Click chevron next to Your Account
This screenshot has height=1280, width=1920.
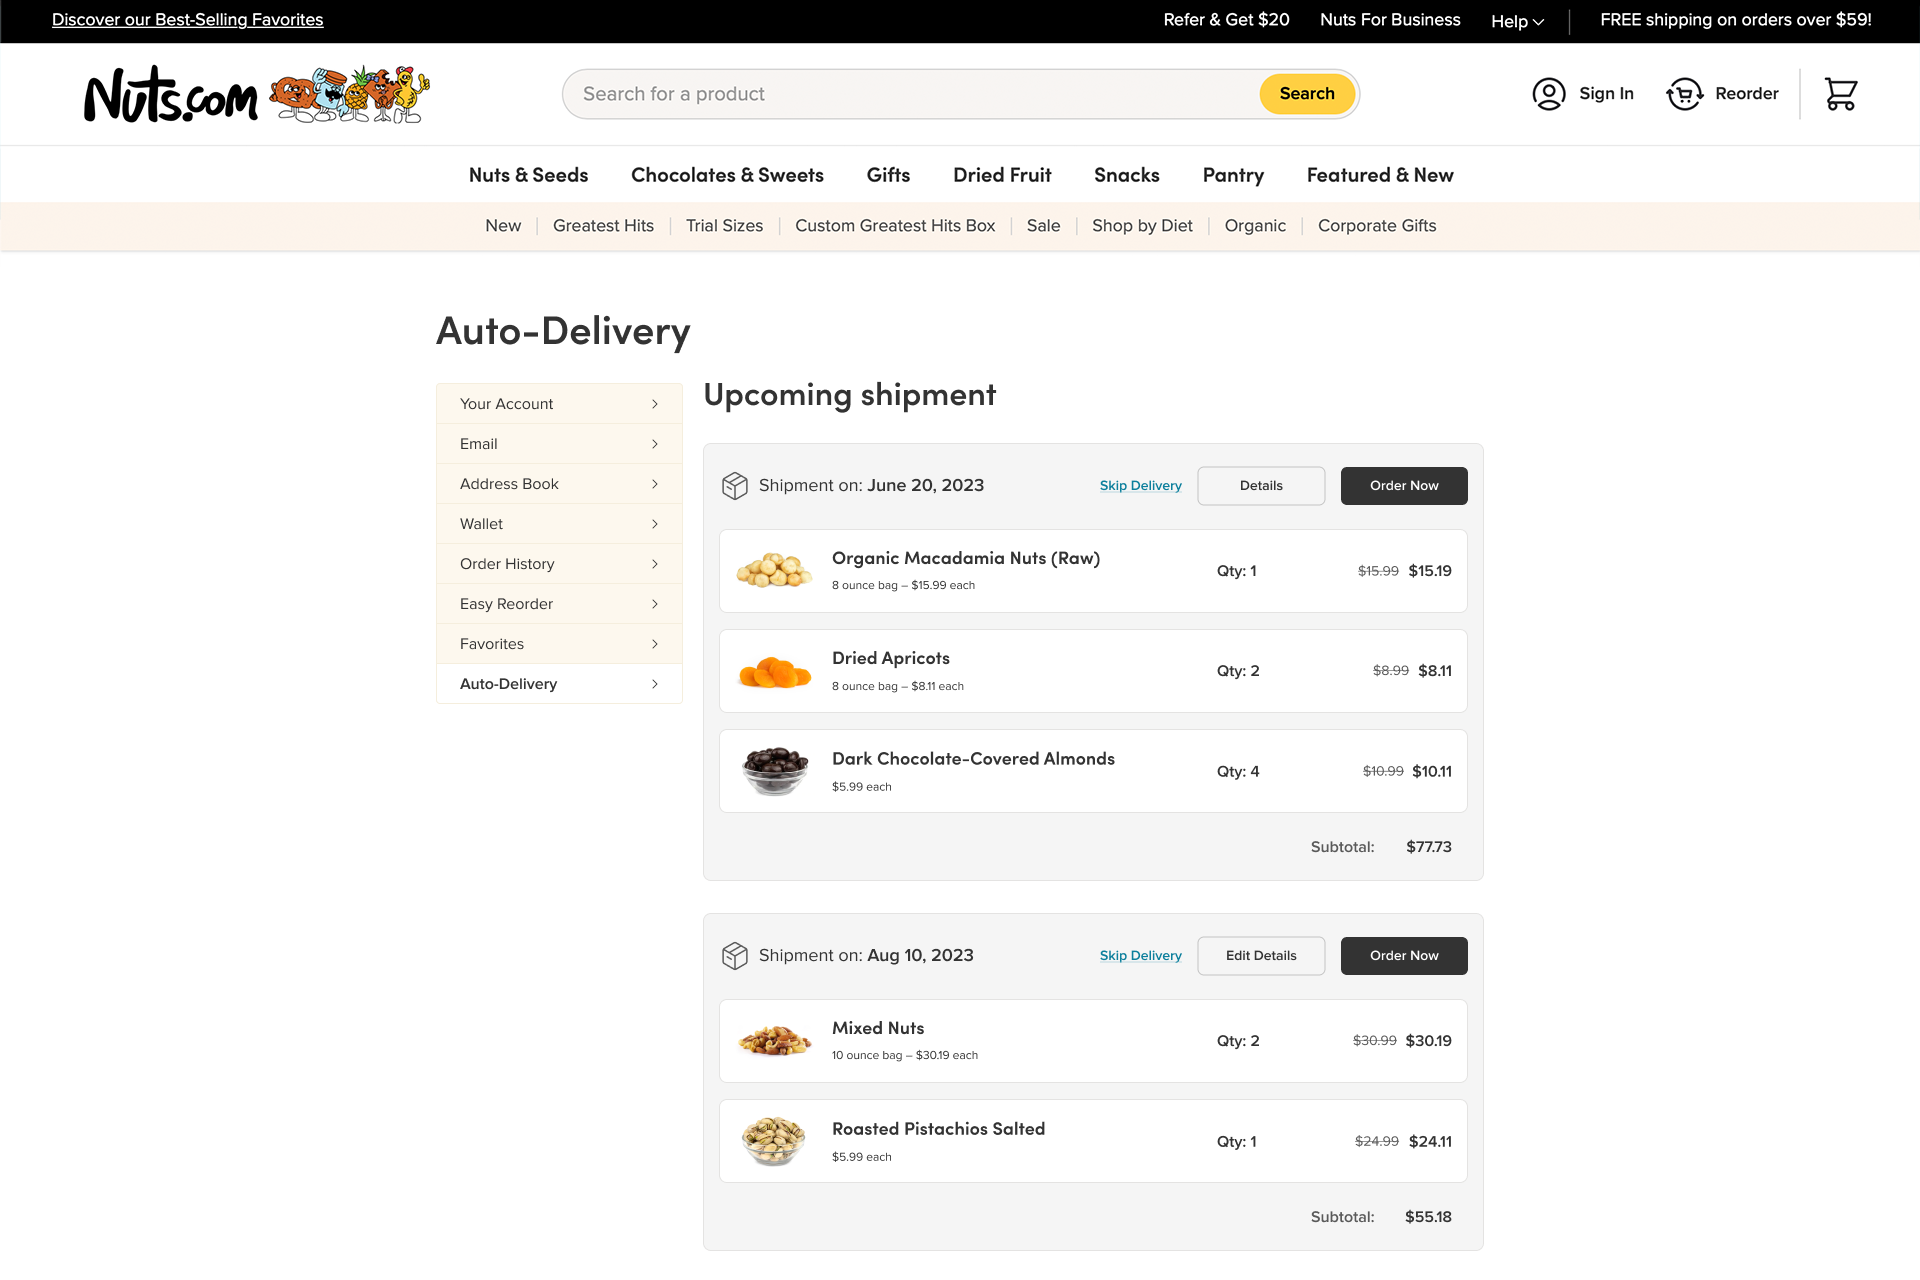click(x=655, y=404)
